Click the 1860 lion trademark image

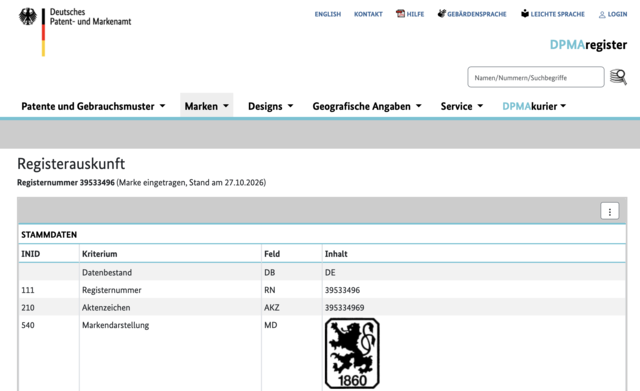352,353
